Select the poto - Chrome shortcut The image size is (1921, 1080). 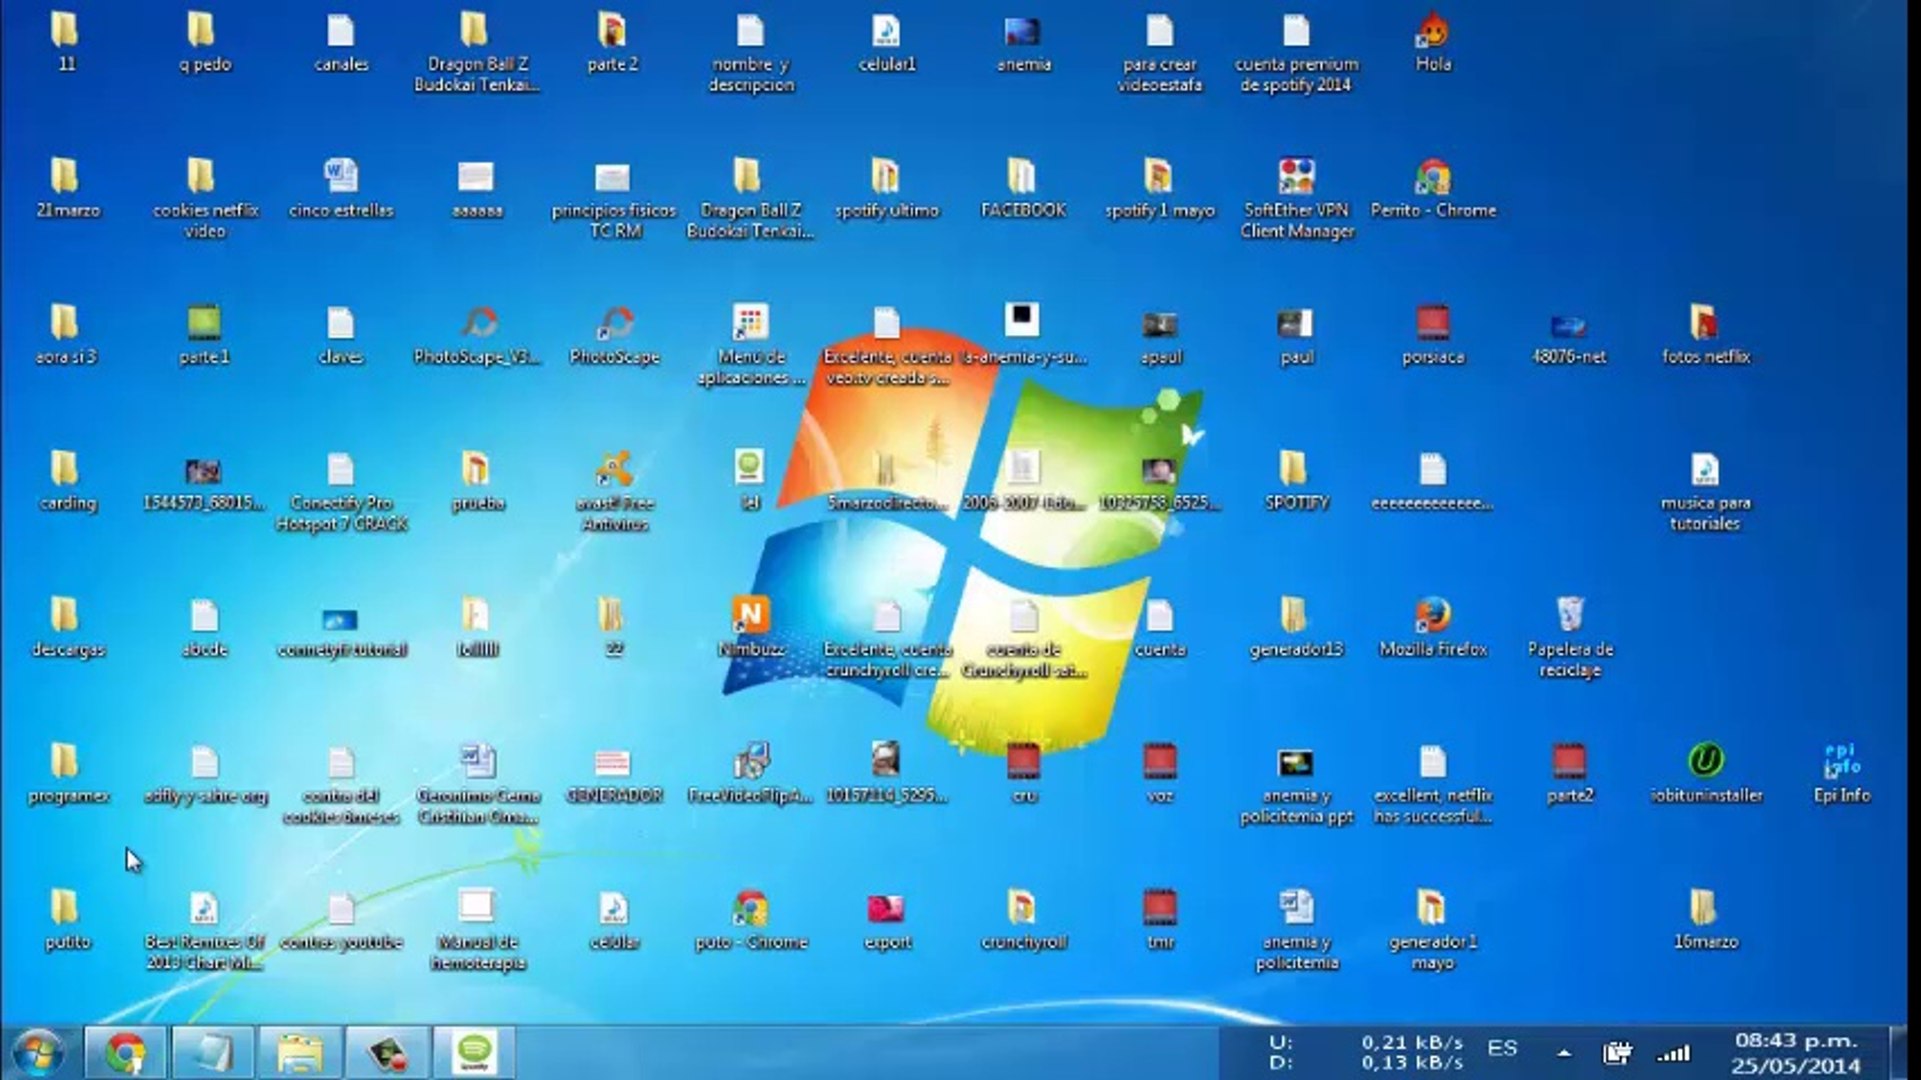(750, 920)
